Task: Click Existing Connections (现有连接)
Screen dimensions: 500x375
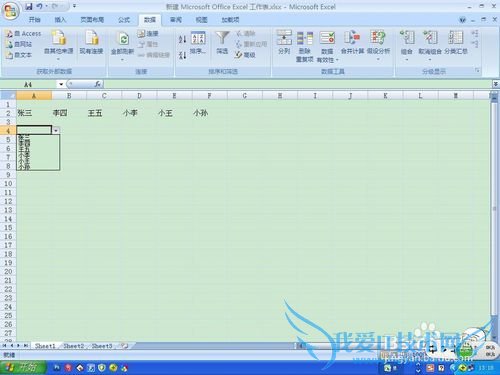Action: 91,43
